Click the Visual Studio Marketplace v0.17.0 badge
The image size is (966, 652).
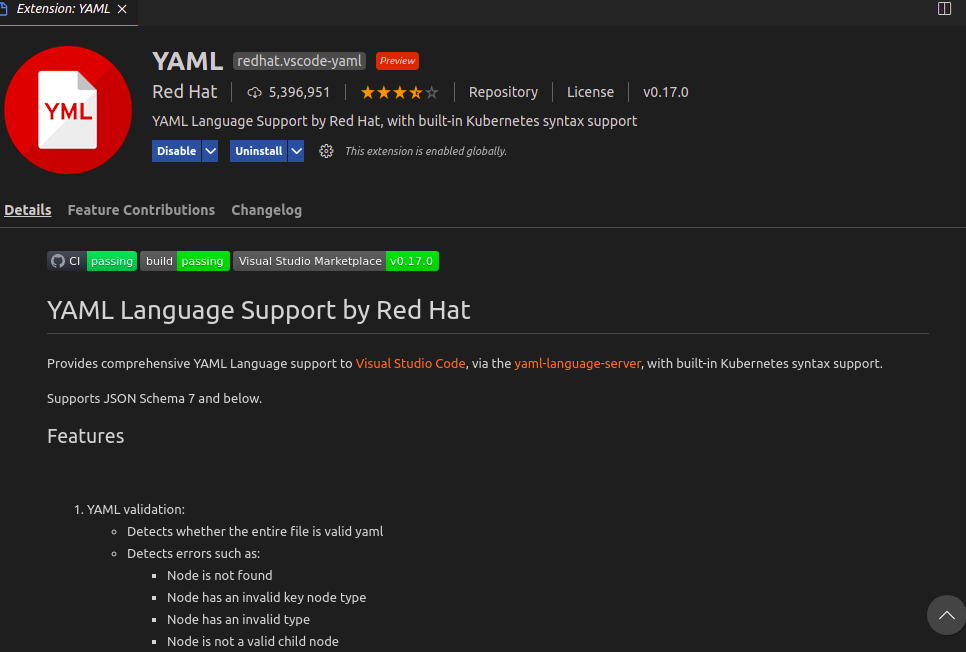click(336, 261)
